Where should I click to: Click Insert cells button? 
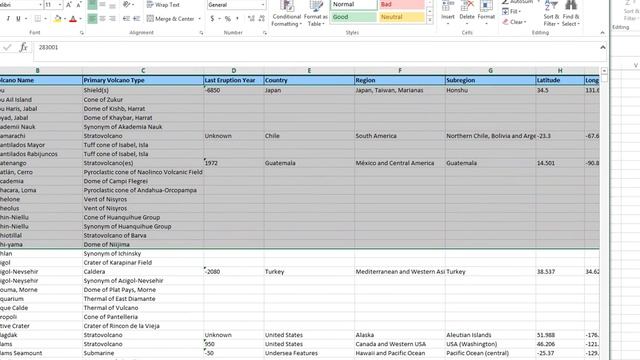448,13
